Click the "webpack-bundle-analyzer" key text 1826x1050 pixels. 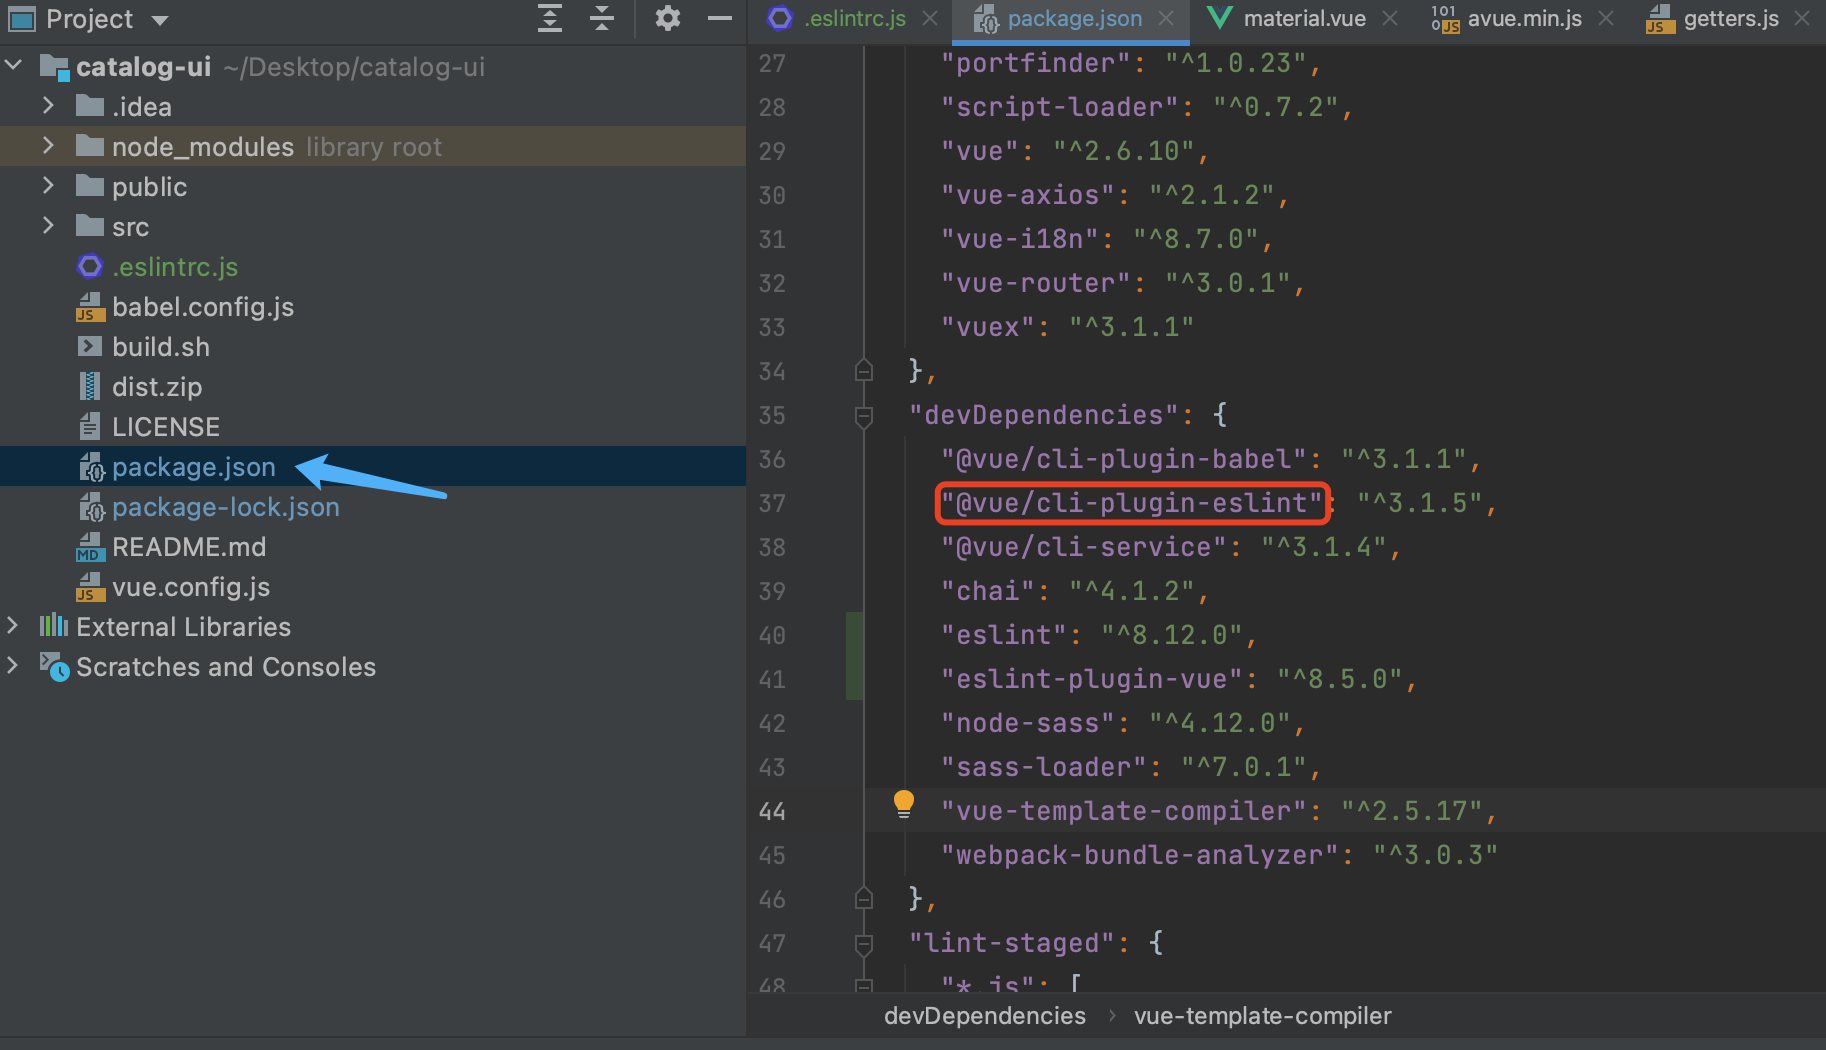click(1140, 855)
